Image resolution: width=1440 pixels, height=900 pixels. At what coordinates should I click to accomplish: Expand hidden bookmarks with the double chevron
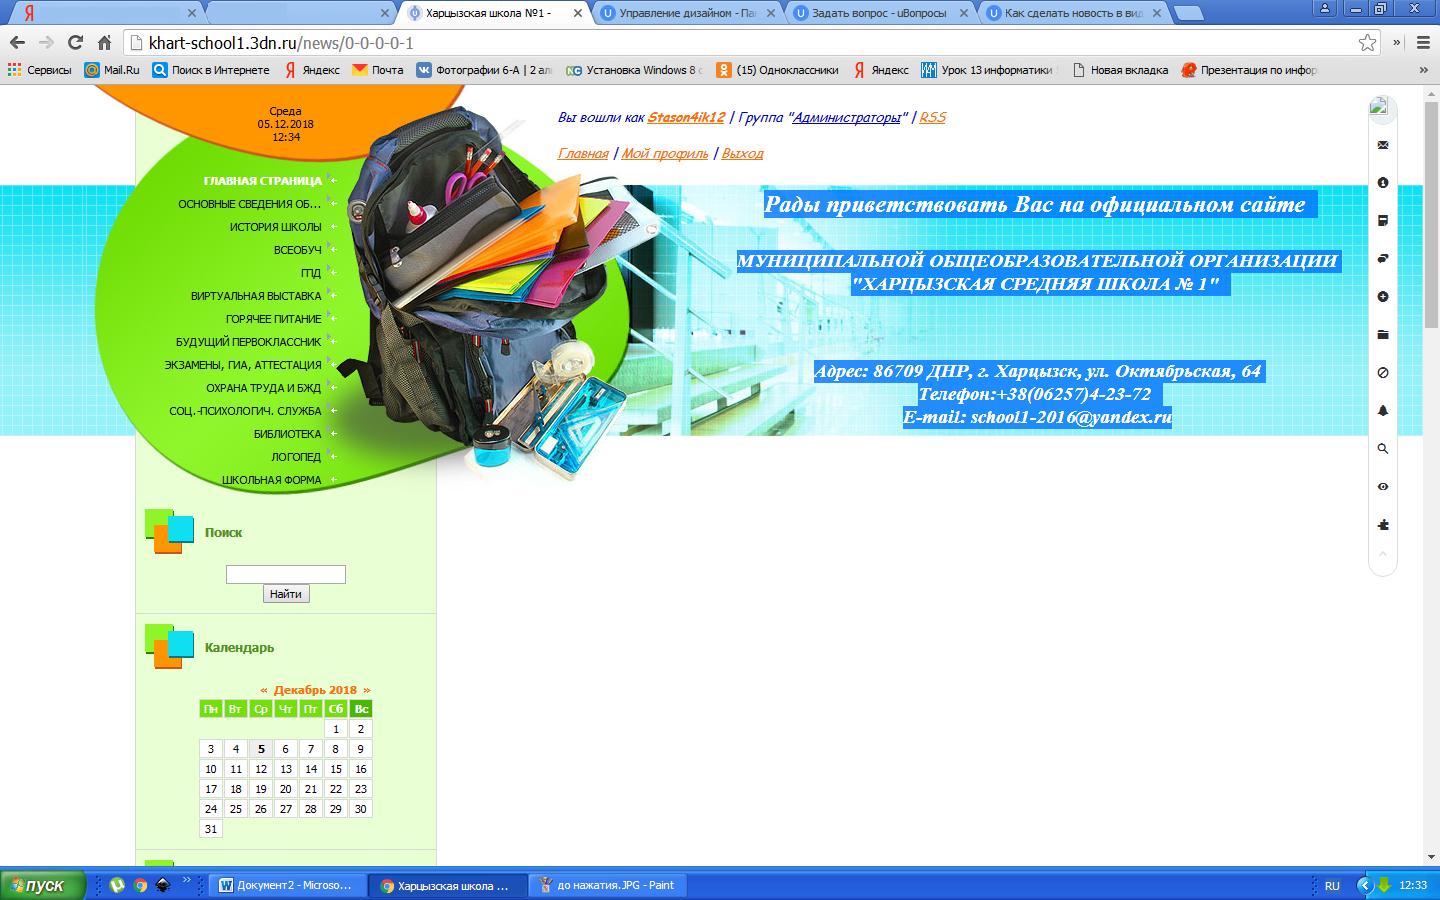1423,70
